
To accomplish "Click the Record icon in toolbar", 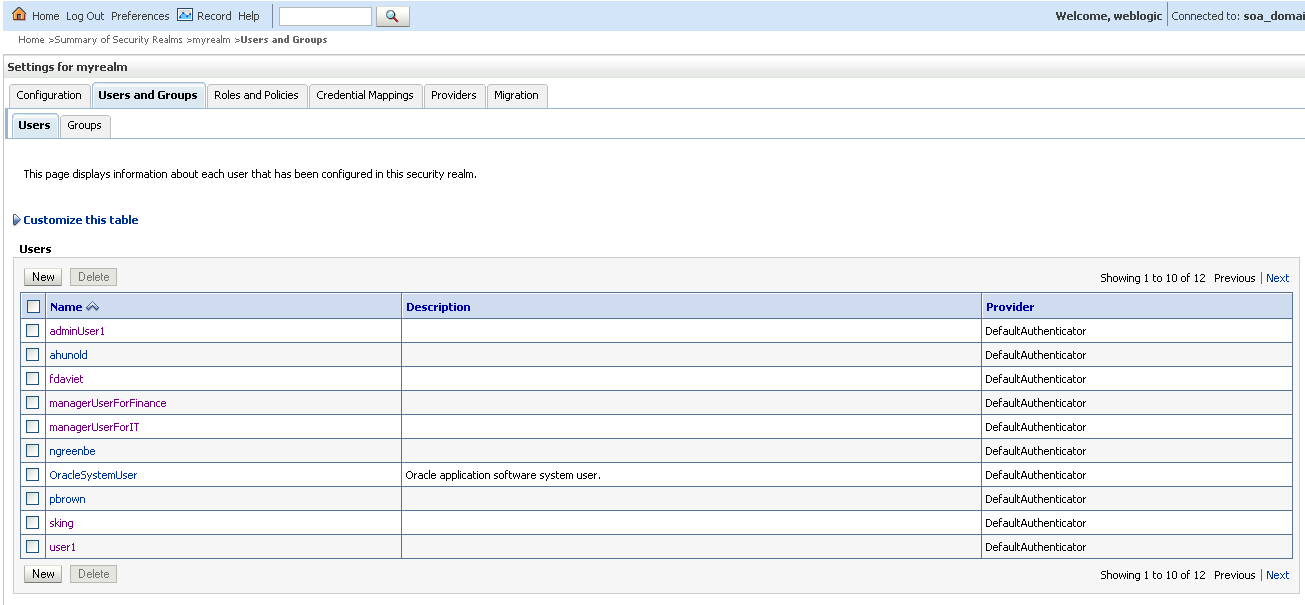I will click(x=185, y=15).
